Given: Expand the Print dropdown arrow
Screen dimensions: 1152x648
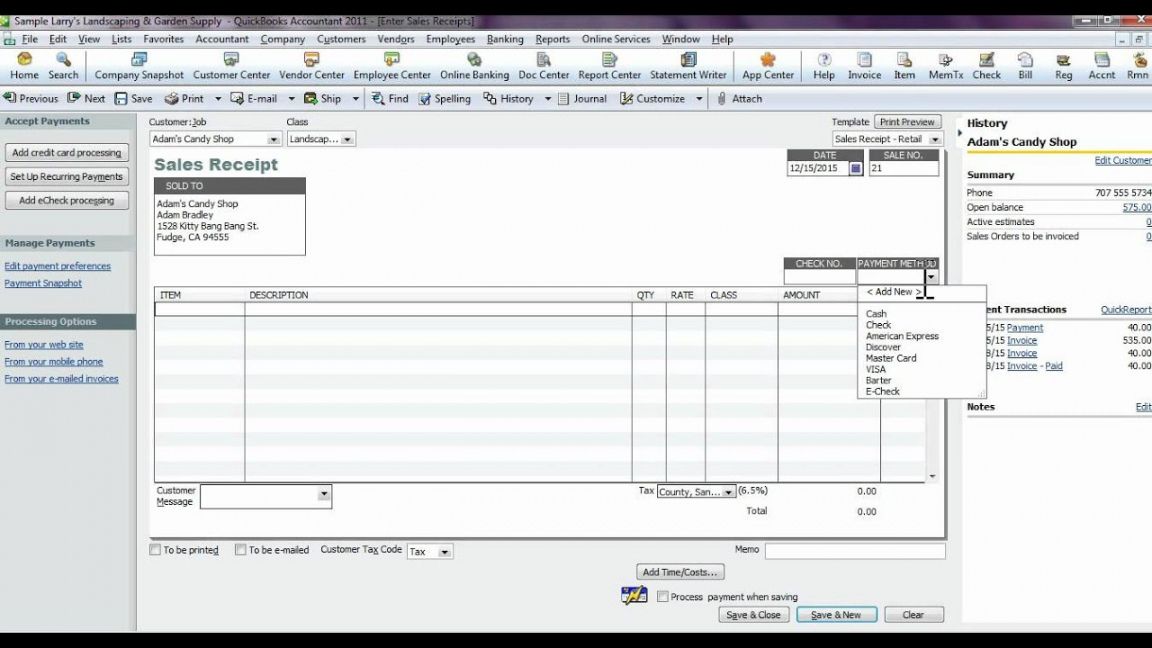Looking at the screenshot, I should [x=217, y=98].
